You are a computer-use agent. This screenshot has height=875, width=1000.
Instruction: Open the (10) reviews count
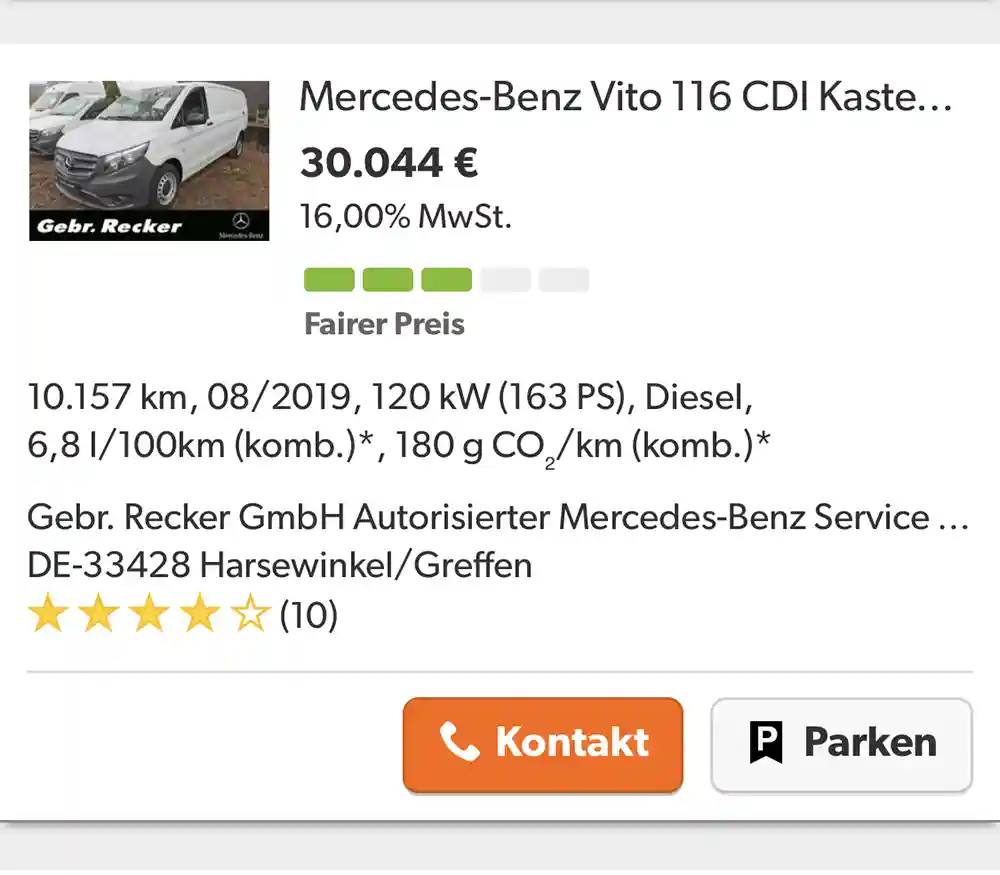click(x=309, y=615)
